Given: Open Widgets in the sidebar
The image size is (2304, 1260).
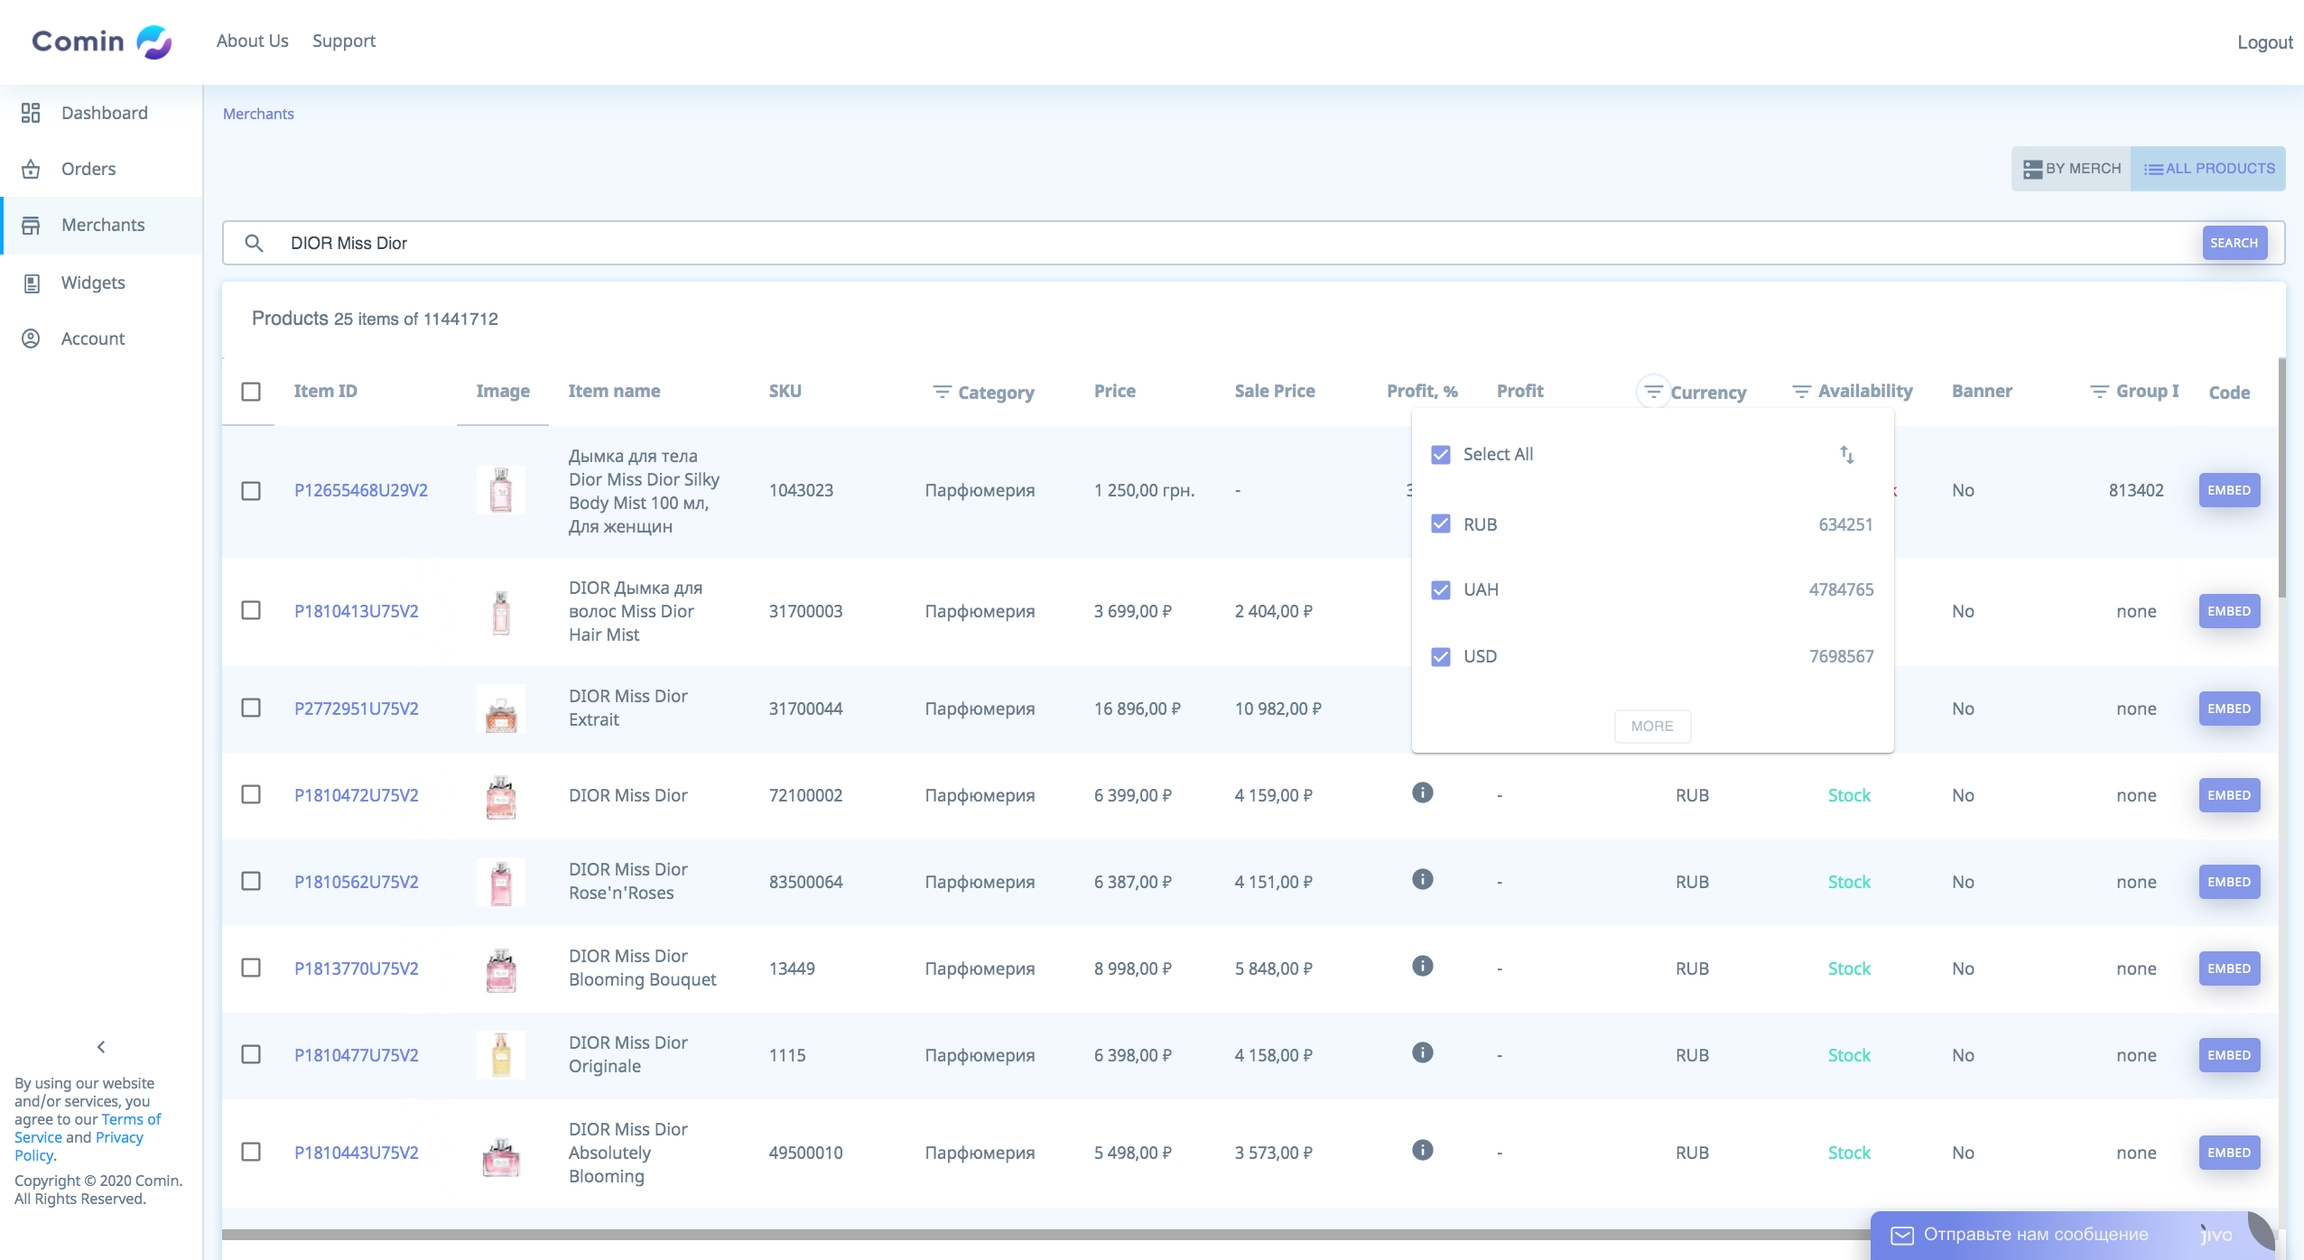Looking at the screenshot, I should point(93,283).
